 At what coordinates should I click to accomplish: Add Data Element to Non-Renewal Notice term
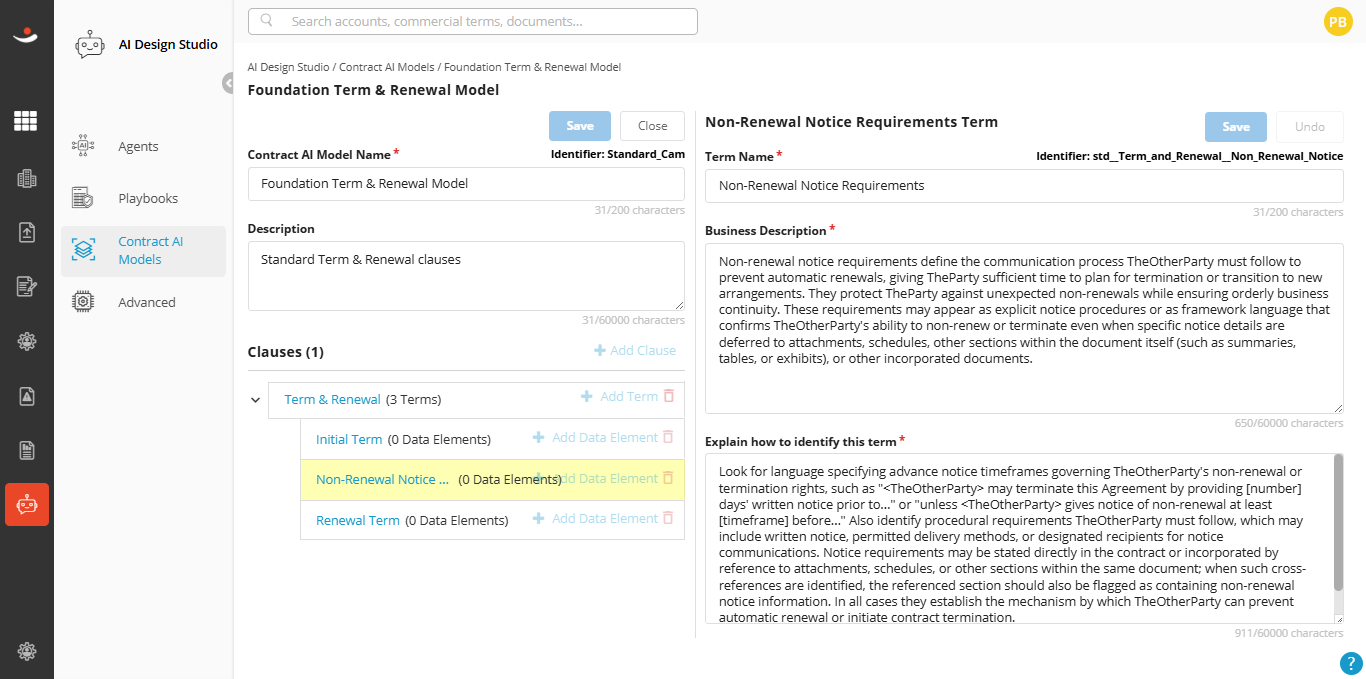[x=595, y=478]
